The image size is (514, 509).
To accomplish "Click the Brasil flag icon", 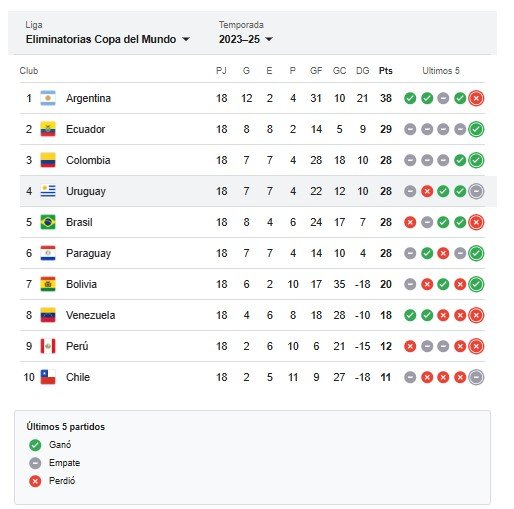I will (48, 222).
